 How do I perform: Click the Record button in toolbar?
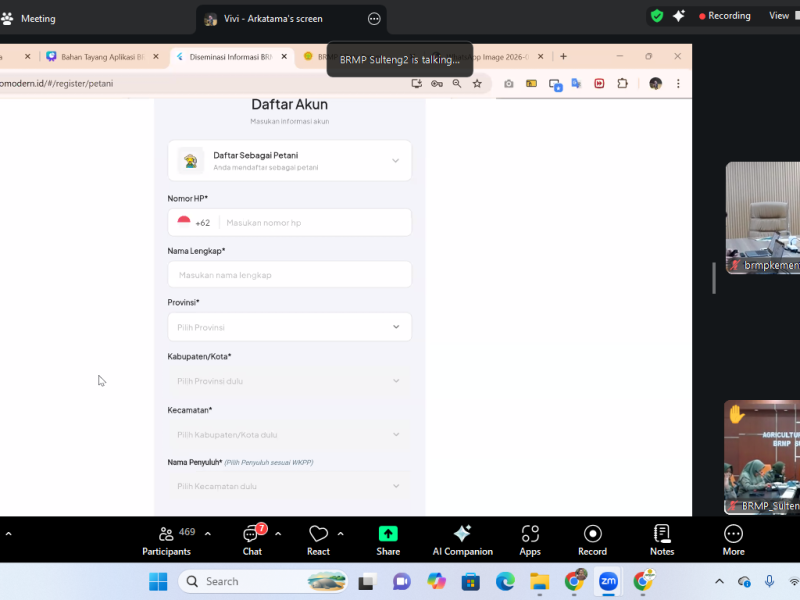coord(592,539)
